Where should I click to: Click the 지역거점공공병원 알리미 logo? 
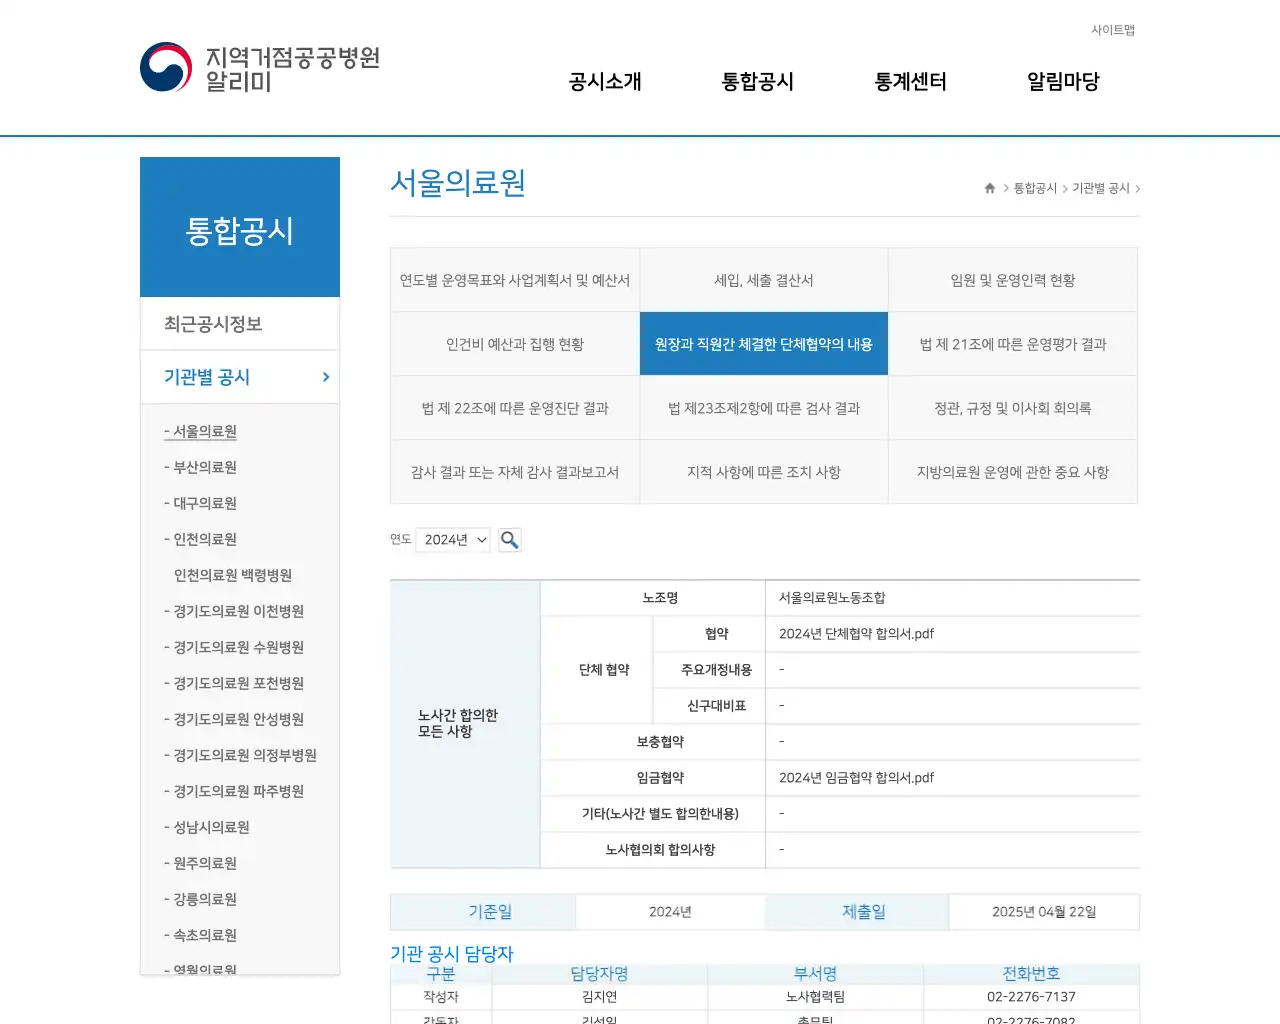click(x=260, y=67)
